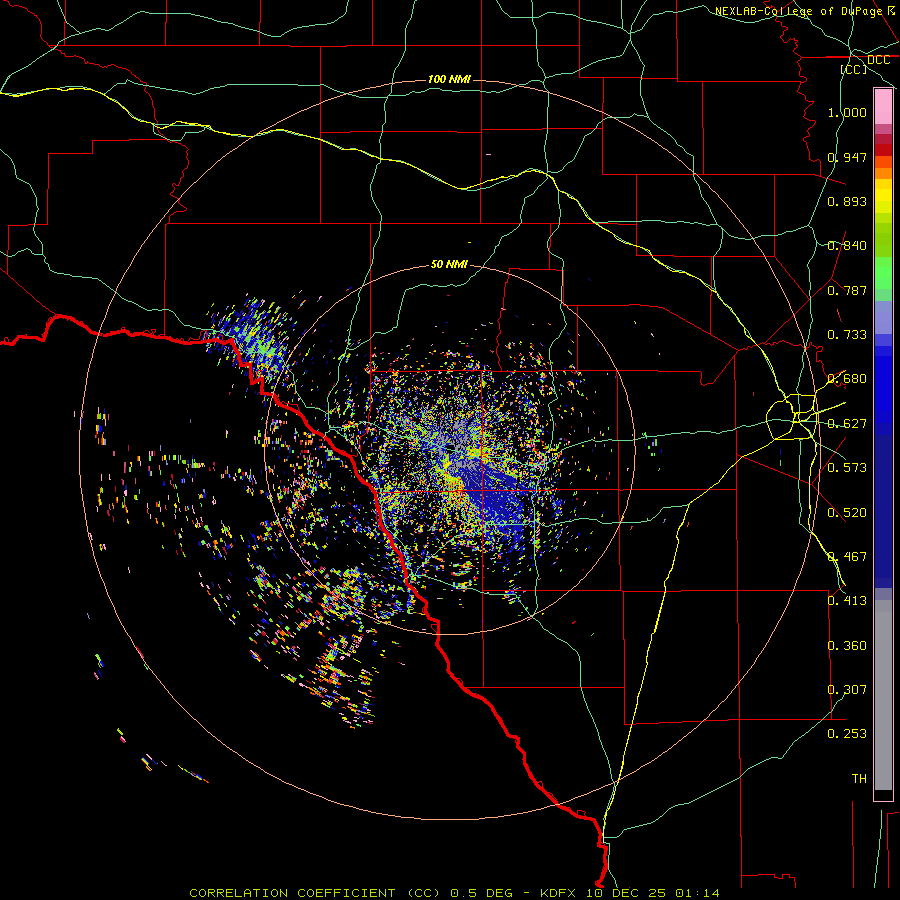900x900 pixels.
Task: Click the 0.360 scale value
Action: 847,646
